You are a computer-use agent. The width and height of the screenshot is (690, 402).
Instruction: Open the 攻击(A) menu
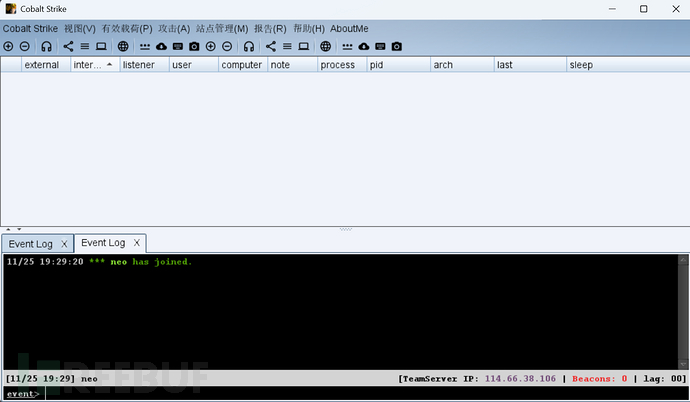[x=174, y=28]
